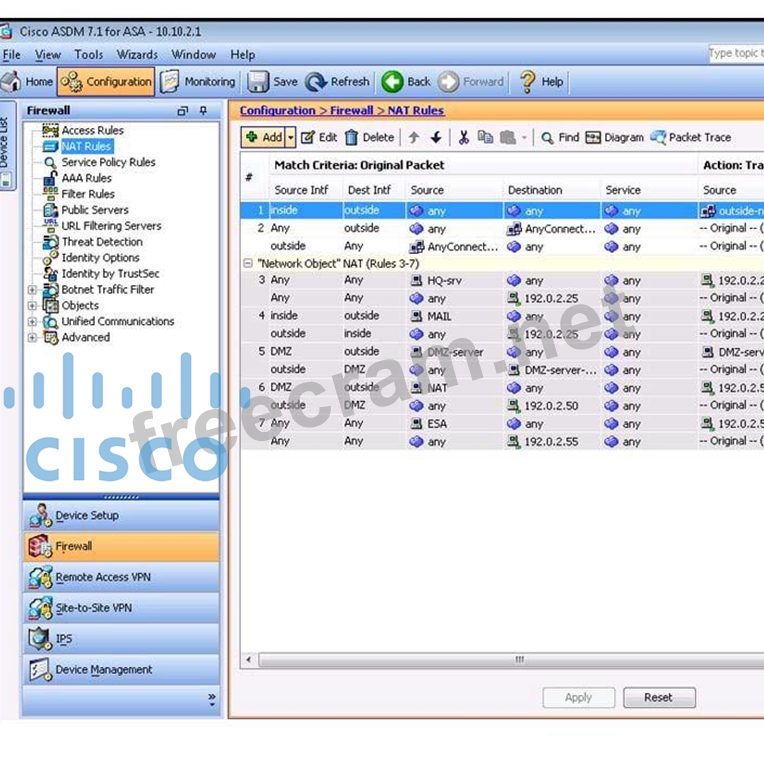Expand the Objects tree node
The height and width of the screenshot is (763, 764).
33,306
